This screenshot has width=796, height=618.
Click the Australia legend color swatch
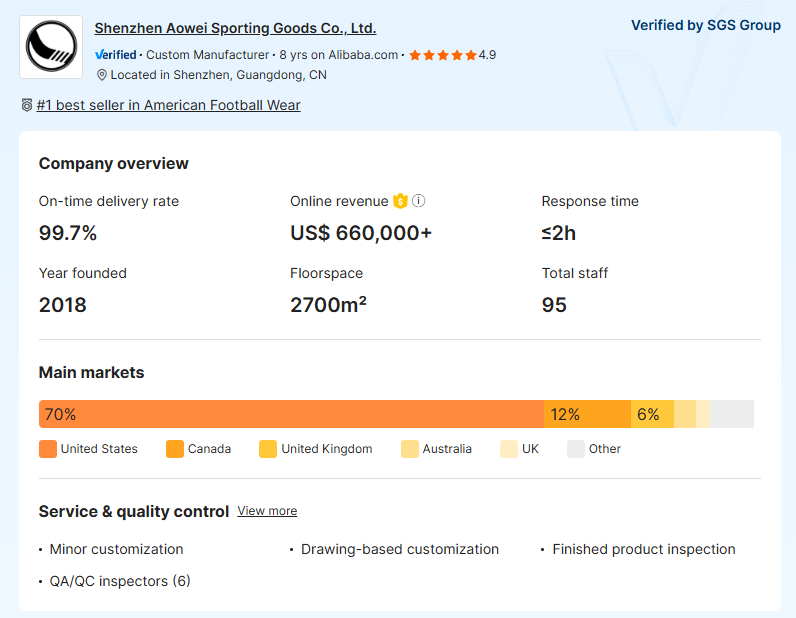(410, 449)
